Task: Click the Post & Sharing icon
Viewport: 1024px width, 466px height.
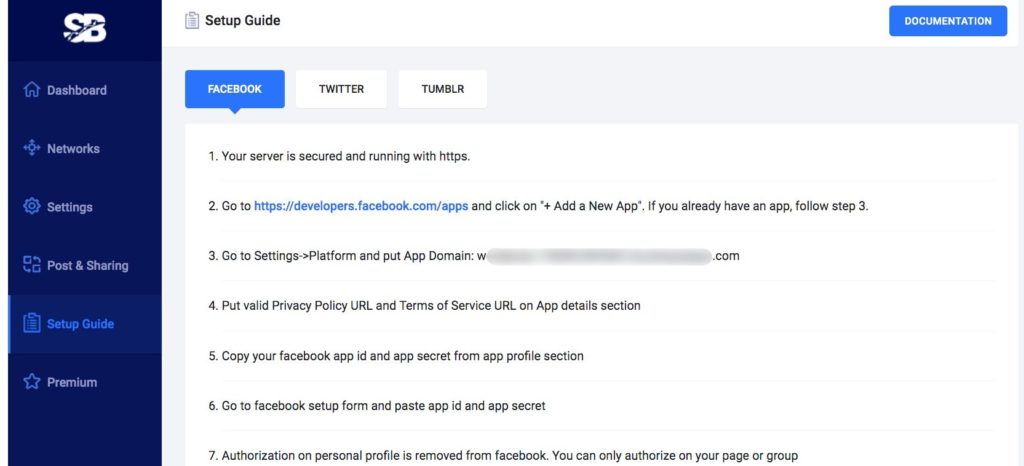Action: click(31, 264)
